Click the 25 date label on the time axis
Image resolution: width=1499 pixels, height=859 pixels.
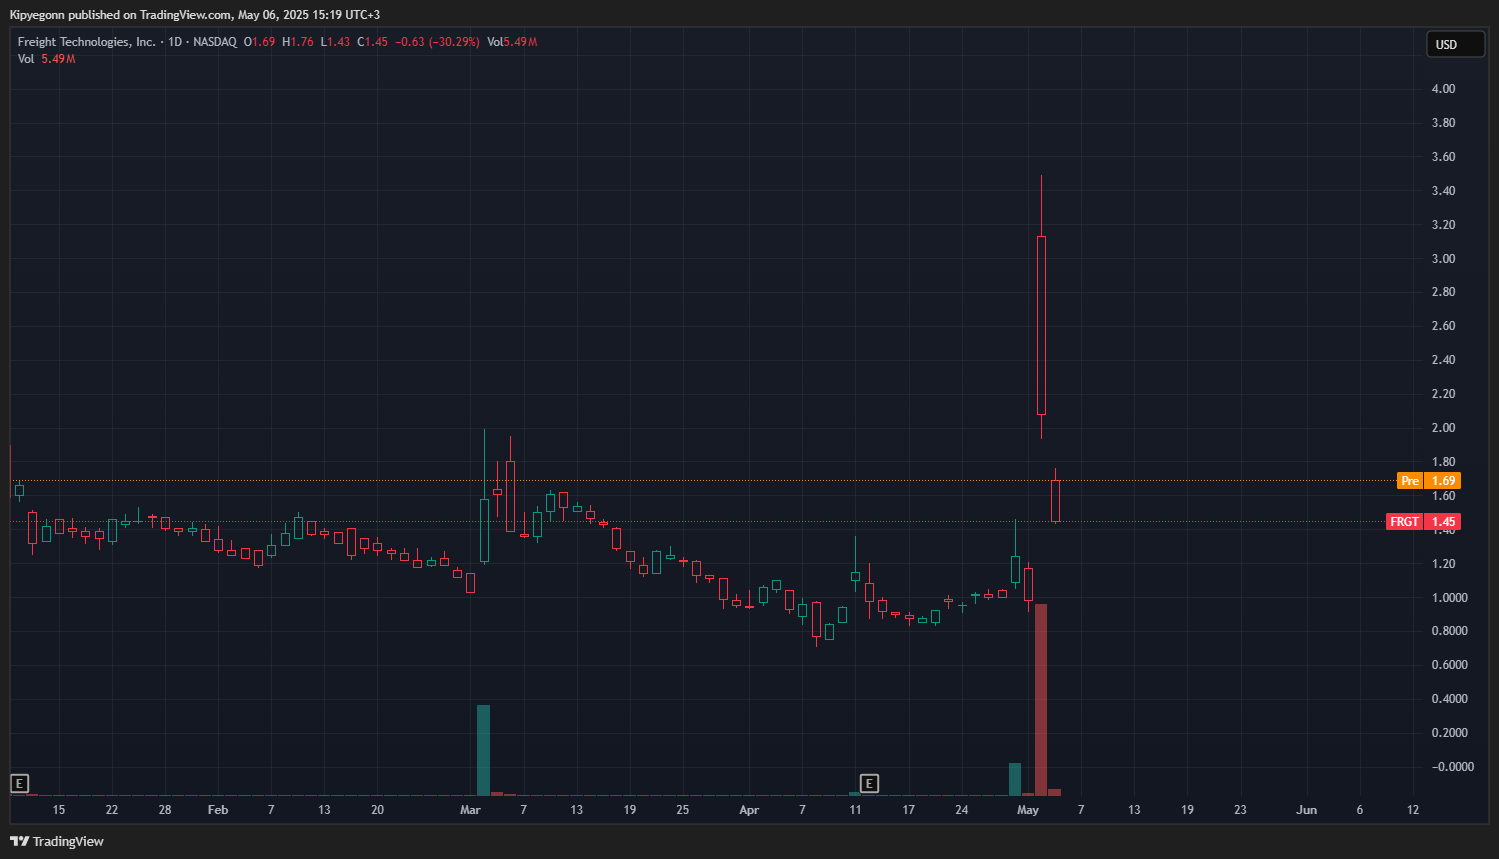(x=683, y=810)
